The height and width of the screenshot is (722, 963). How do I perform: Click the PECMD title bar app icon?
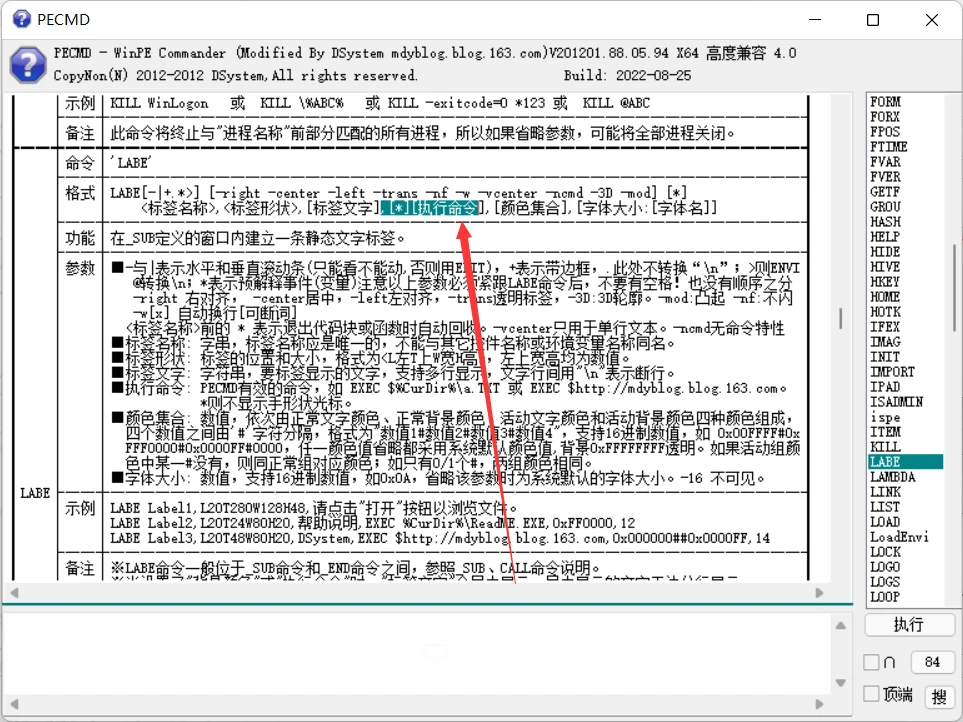[x=21, y=19]
